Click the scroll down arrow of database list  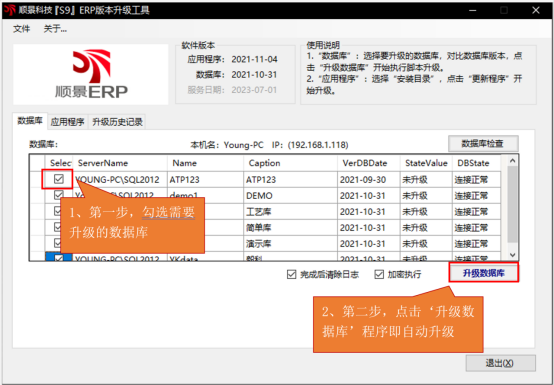(513, 255)
